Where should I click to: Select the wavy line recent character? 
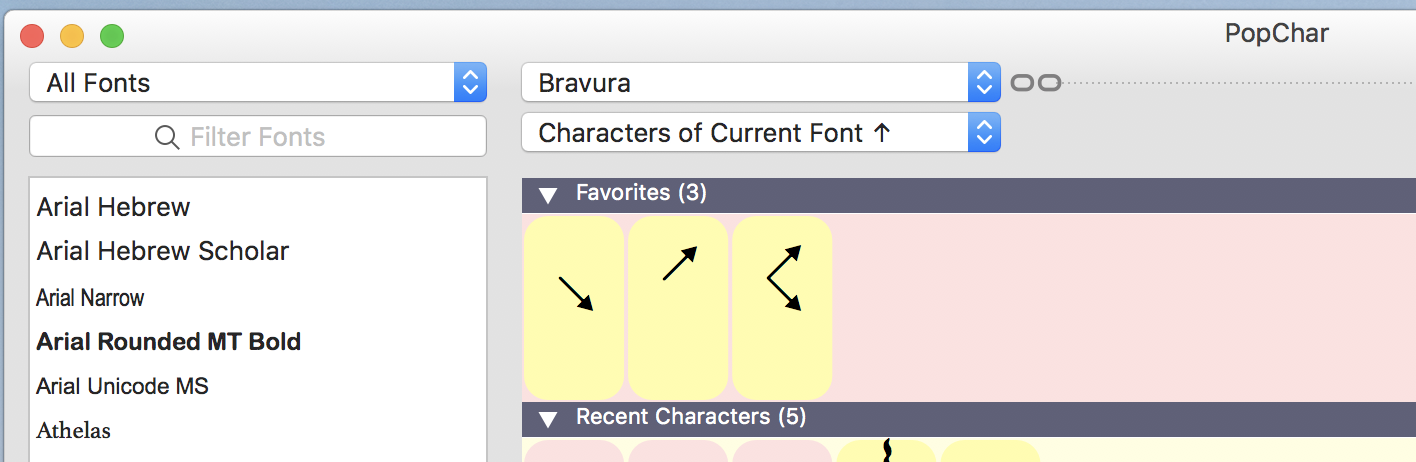pyautogui.click(x=886, y=451)
